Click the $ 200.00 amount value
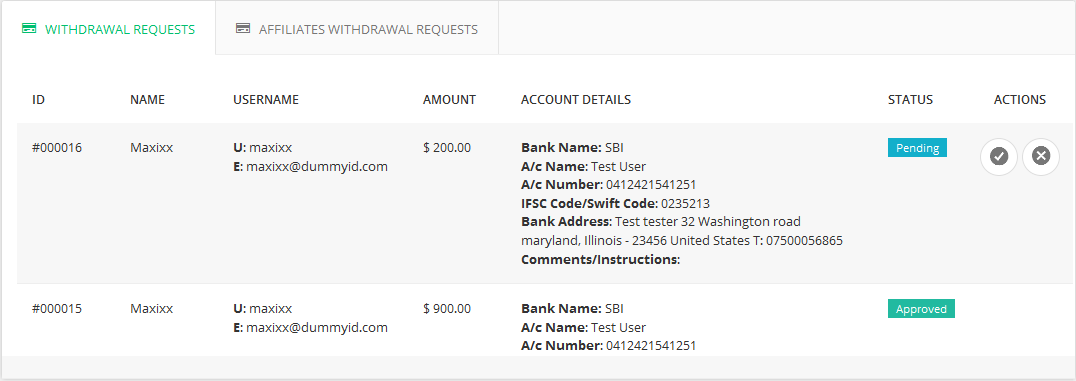The image size is (1076, 381). [447, 148]
